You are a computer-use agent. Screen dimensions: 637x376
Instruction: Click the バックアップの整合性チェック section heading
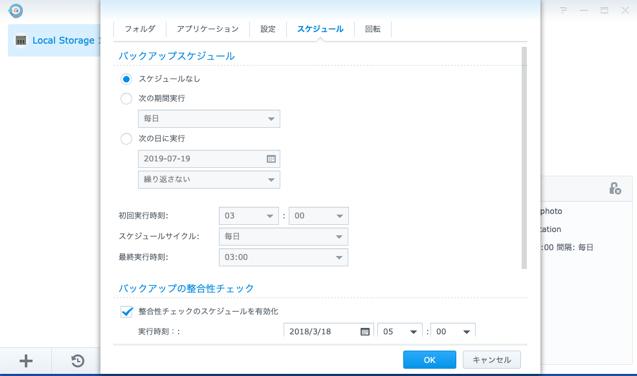186,288
